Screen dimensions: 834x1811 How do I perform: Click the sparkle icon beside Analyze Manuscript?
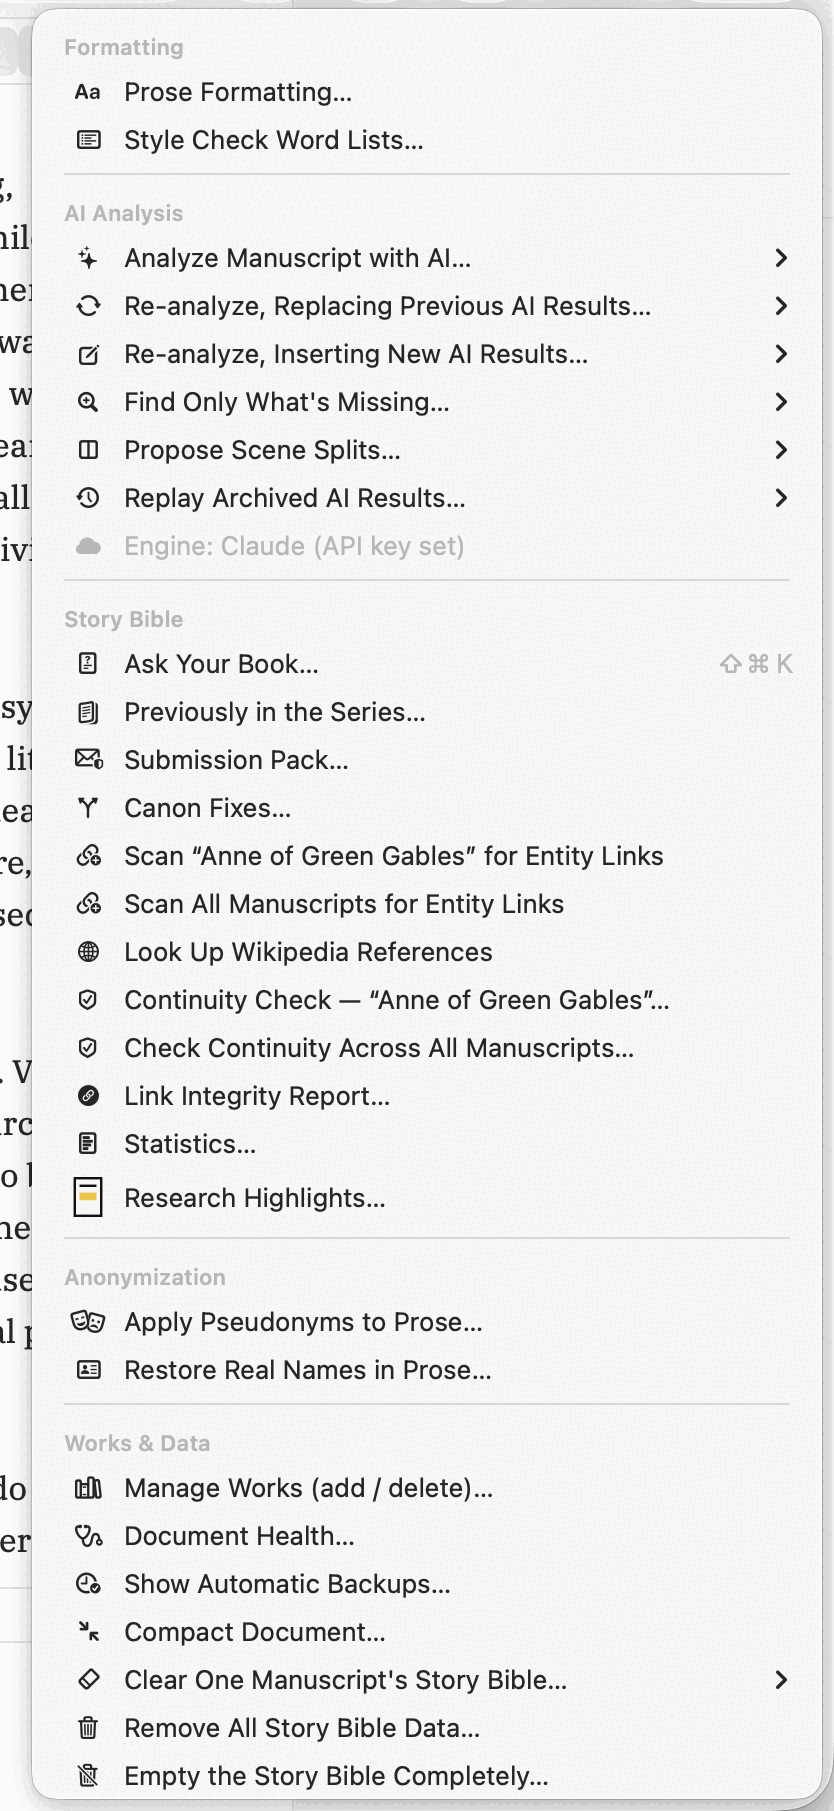point(88,258)
